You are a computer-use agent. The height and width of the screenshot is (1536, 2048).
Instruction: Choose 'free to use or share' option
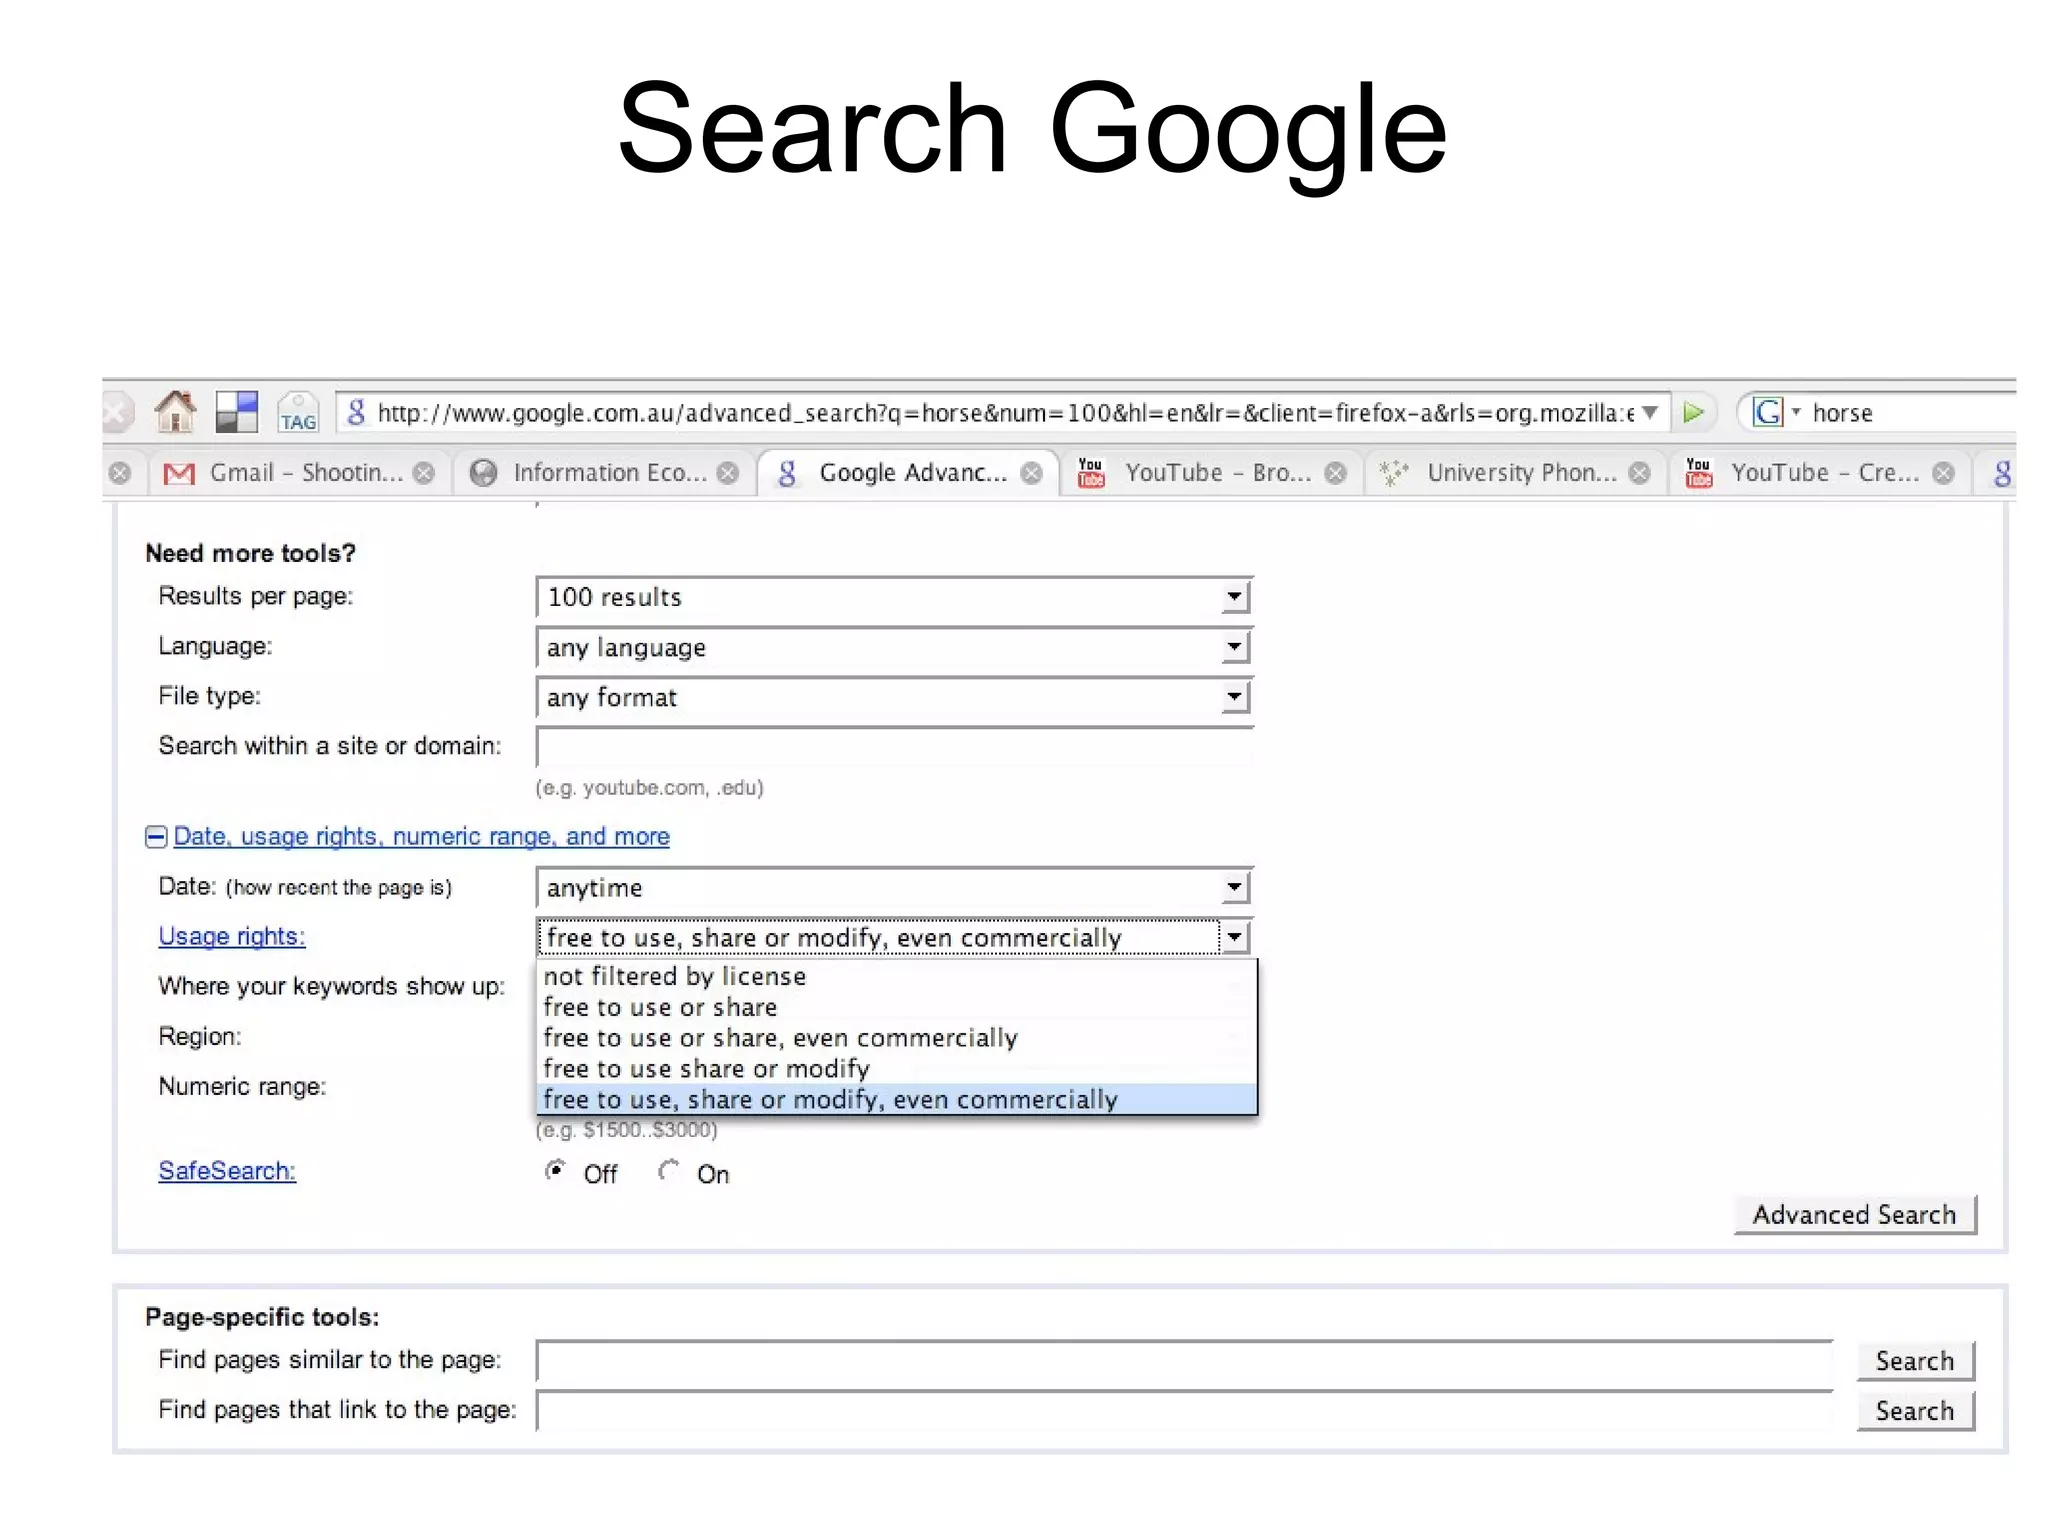pos(660,1007)
